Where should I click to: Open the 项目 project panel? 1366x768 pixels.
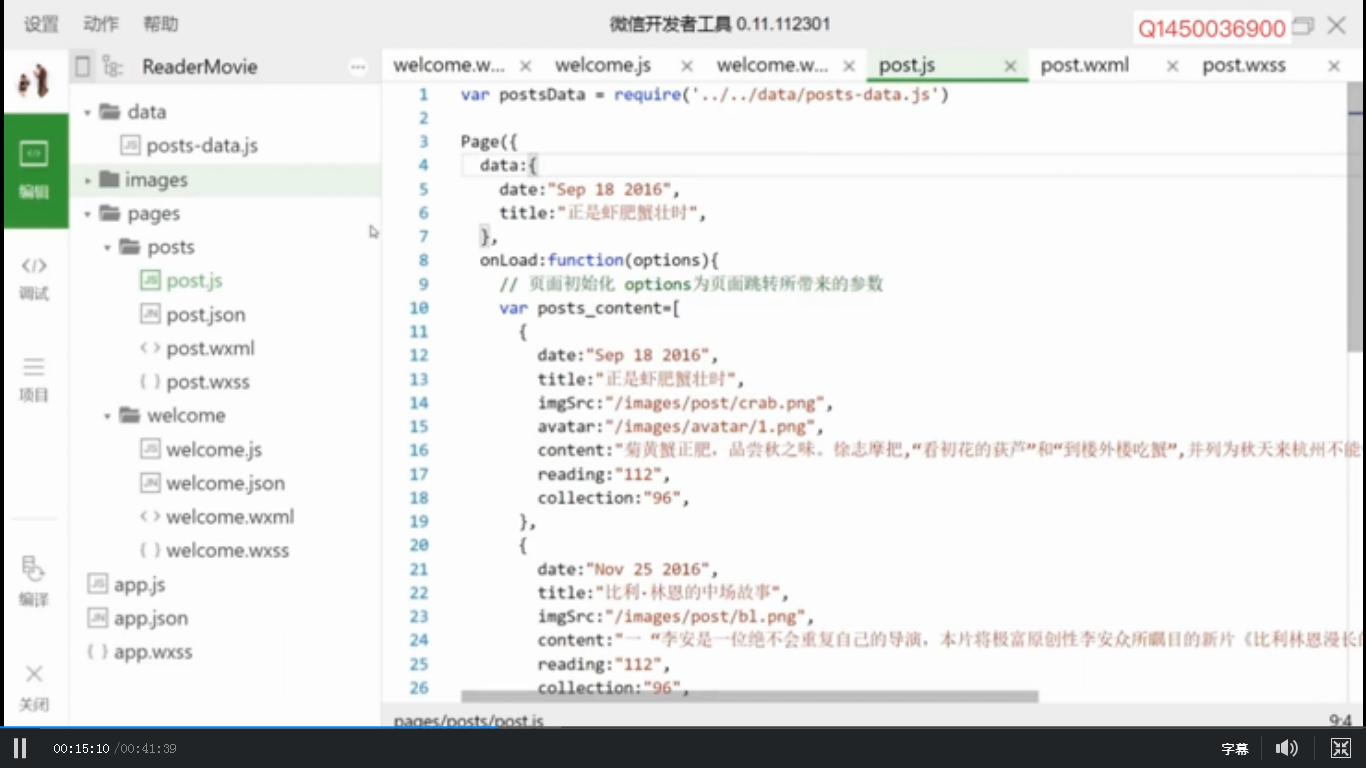pyautogui.click(x=34, y=379)
